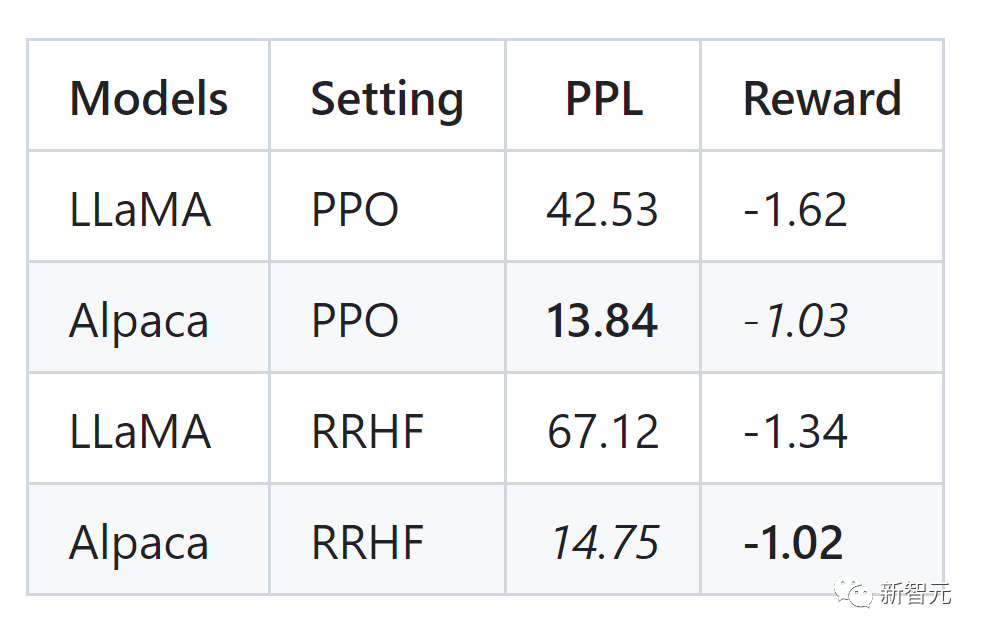Click the italic PPL value 14.75
Screen dimensions: 983x636
coord(604,543)
